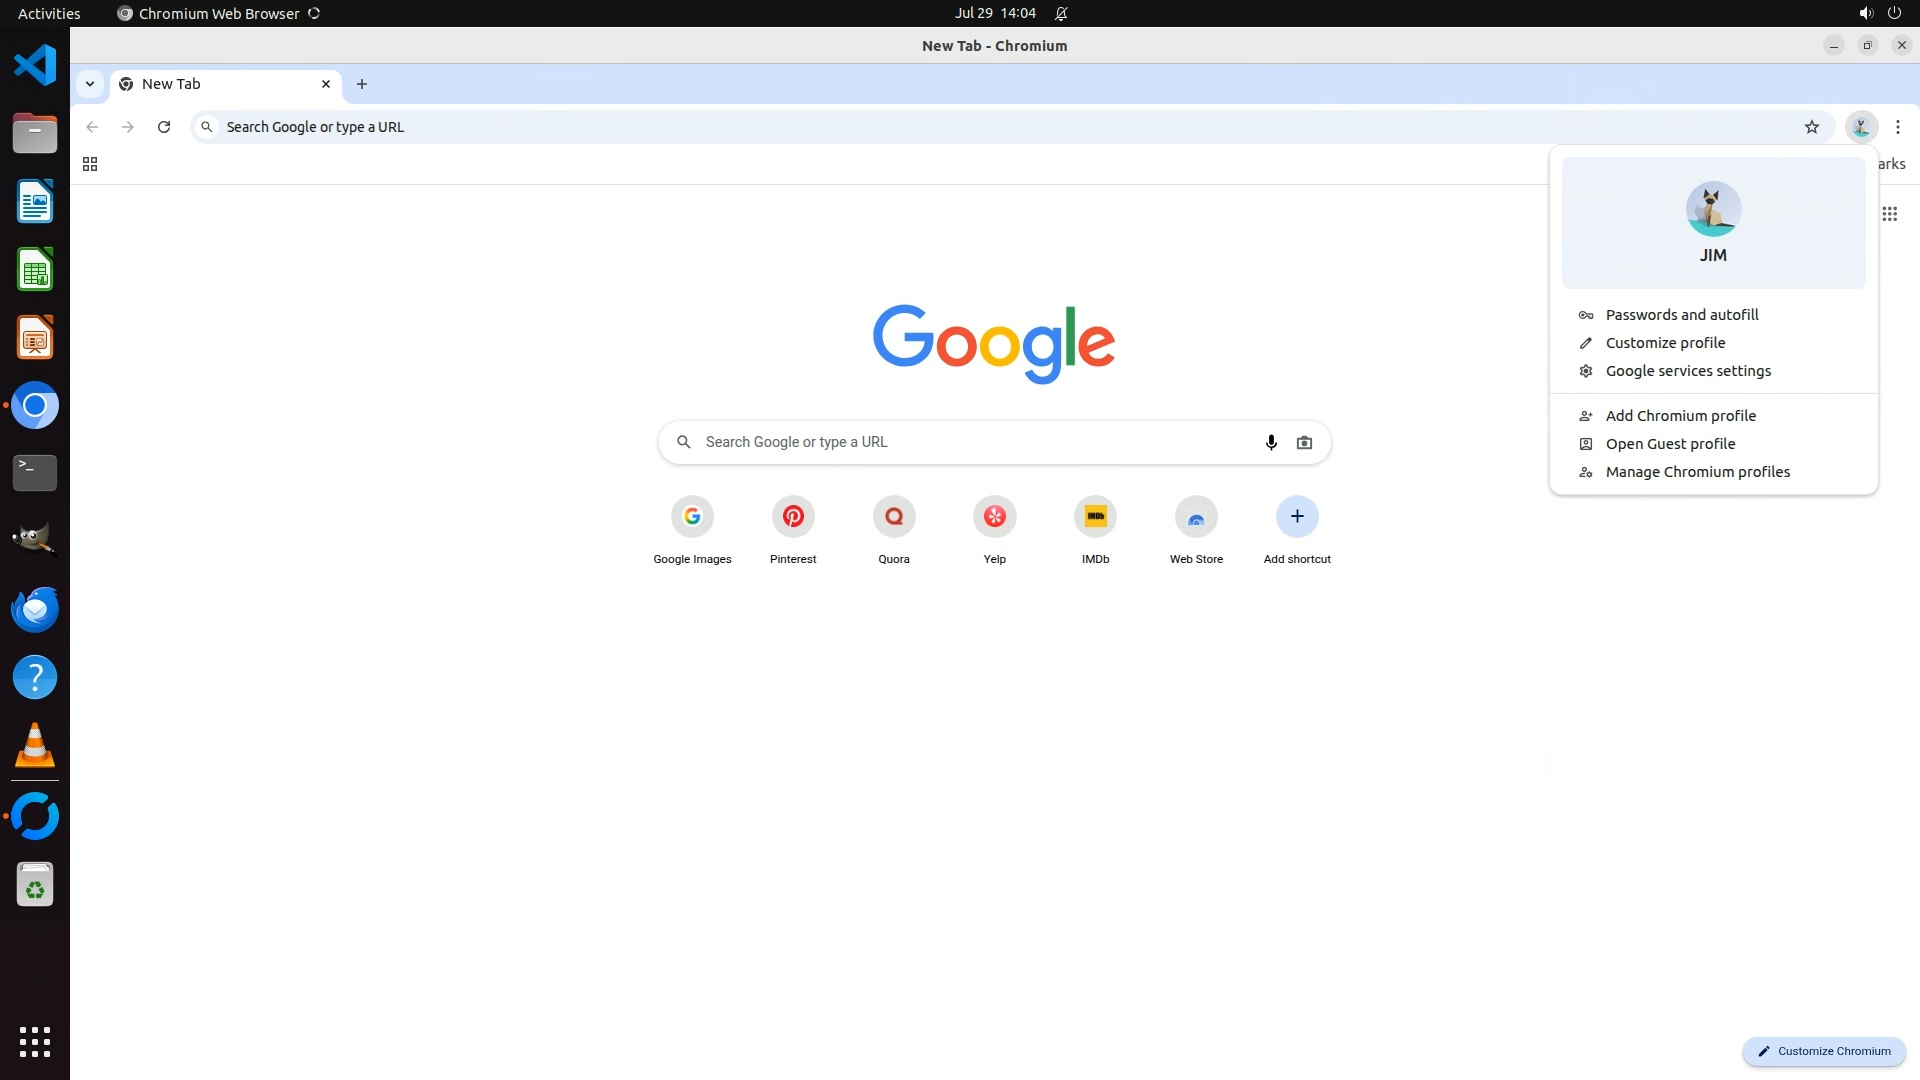Screen dimensions: 1920x1080
Task: Expand the tab search dropdown arrow
Action: point(90,84)
